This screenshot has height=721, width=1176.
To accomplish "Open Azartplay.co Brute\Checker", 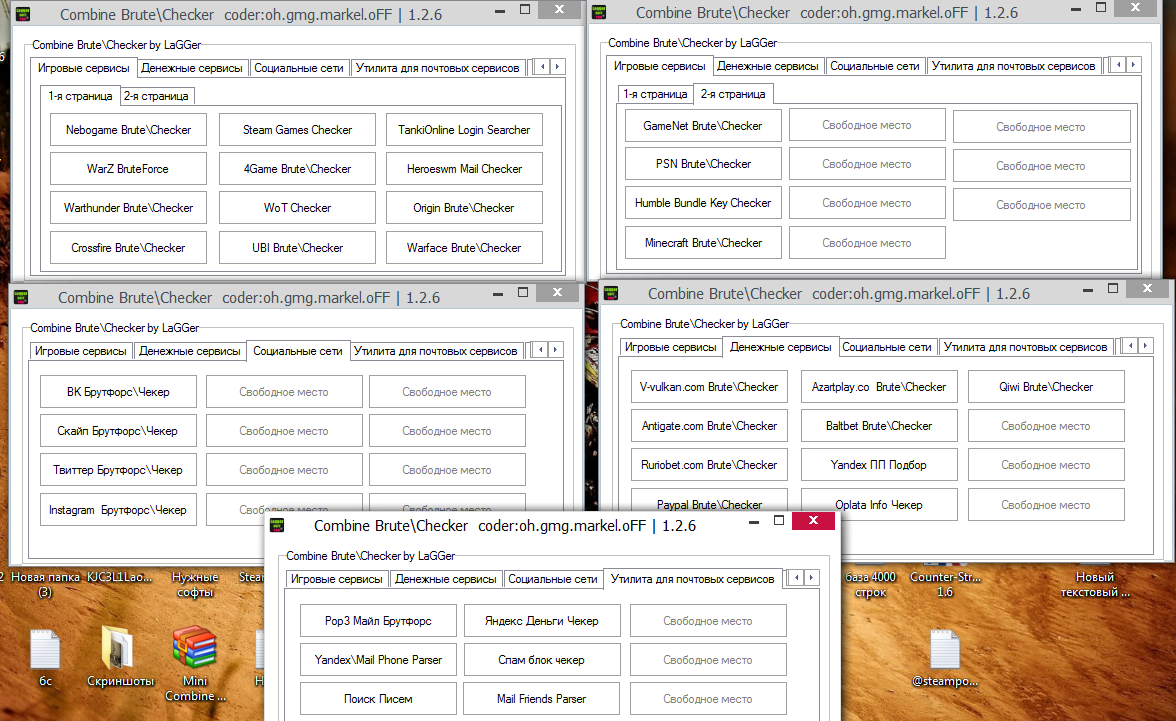I will [879, 387].
